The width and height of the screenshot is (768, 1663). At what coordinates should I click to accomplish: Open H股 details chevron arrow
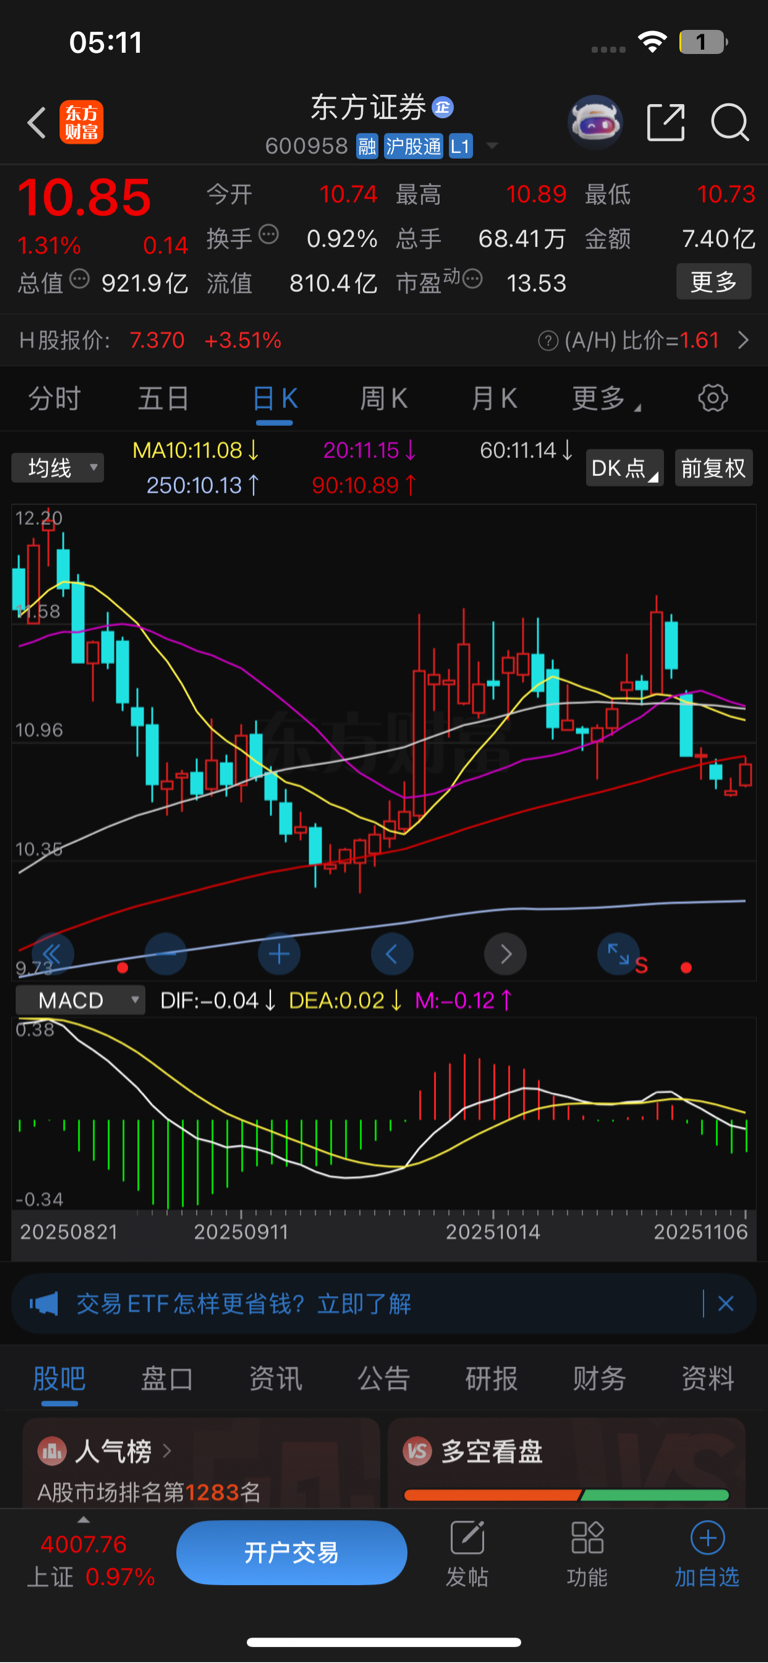pos(743,340)
